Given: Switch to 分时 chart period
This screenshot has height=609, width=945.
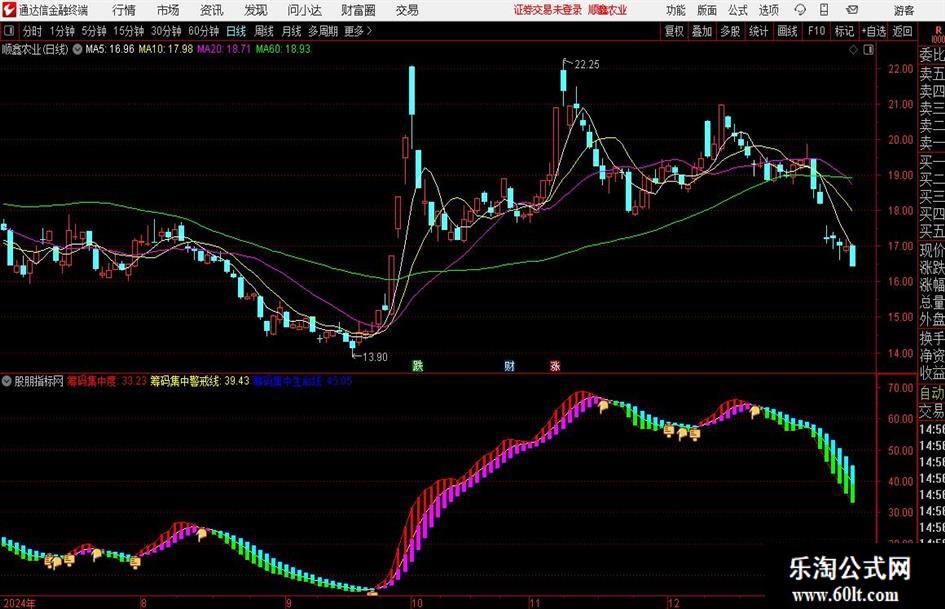Looking at the screenshot, I should coord(33,31).
